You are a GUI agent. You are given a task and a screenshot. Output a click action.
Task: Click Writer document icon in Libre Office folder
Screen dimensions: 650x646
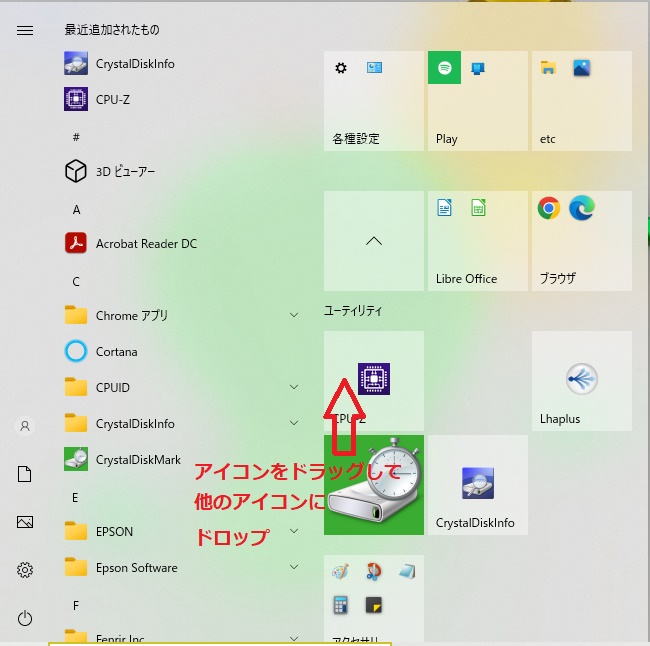[x=444, y=208]
